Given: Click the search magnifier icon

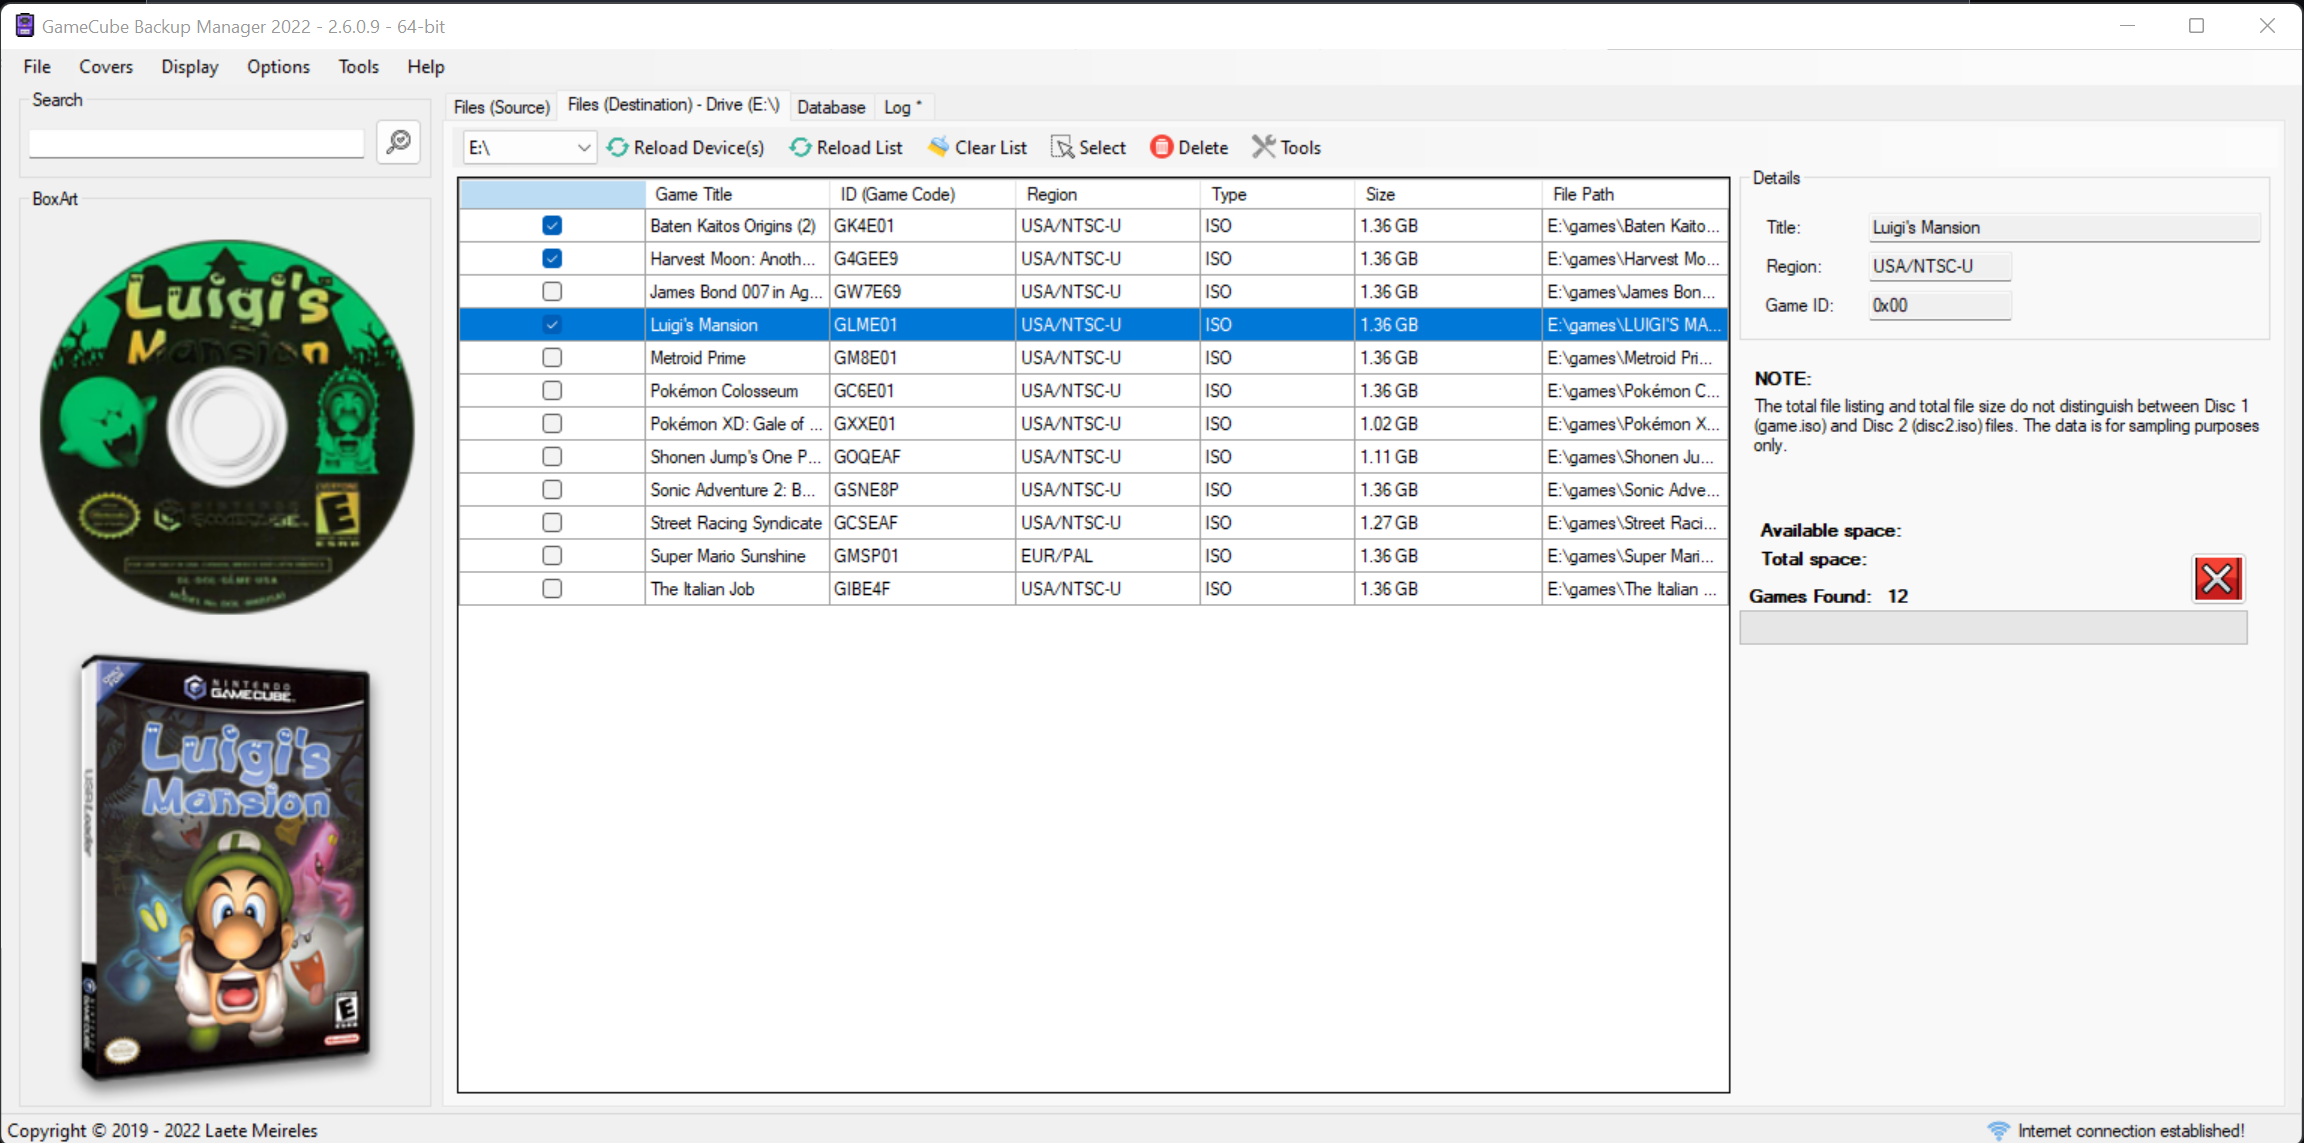Looking at the screenshot, I should [398, 142].
